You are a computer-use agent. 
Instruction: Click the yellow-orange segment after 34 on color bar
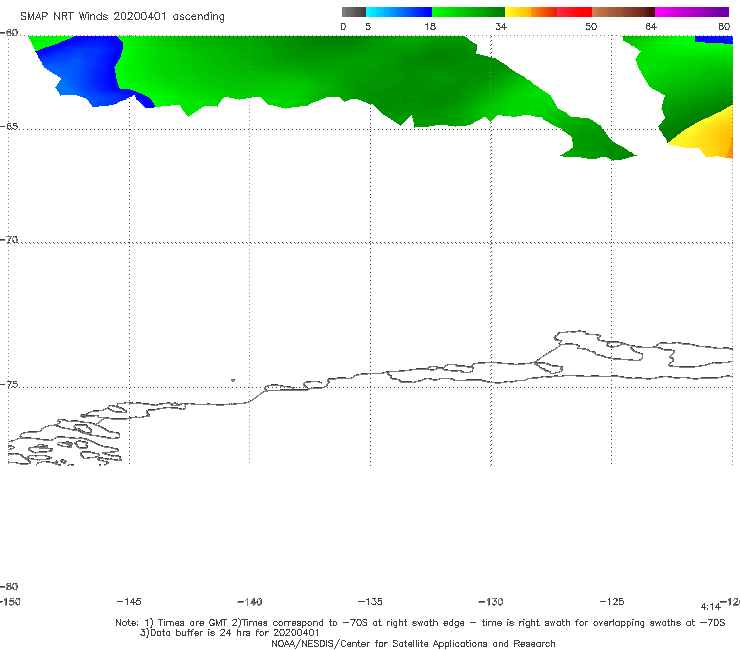tap(531, 12)
